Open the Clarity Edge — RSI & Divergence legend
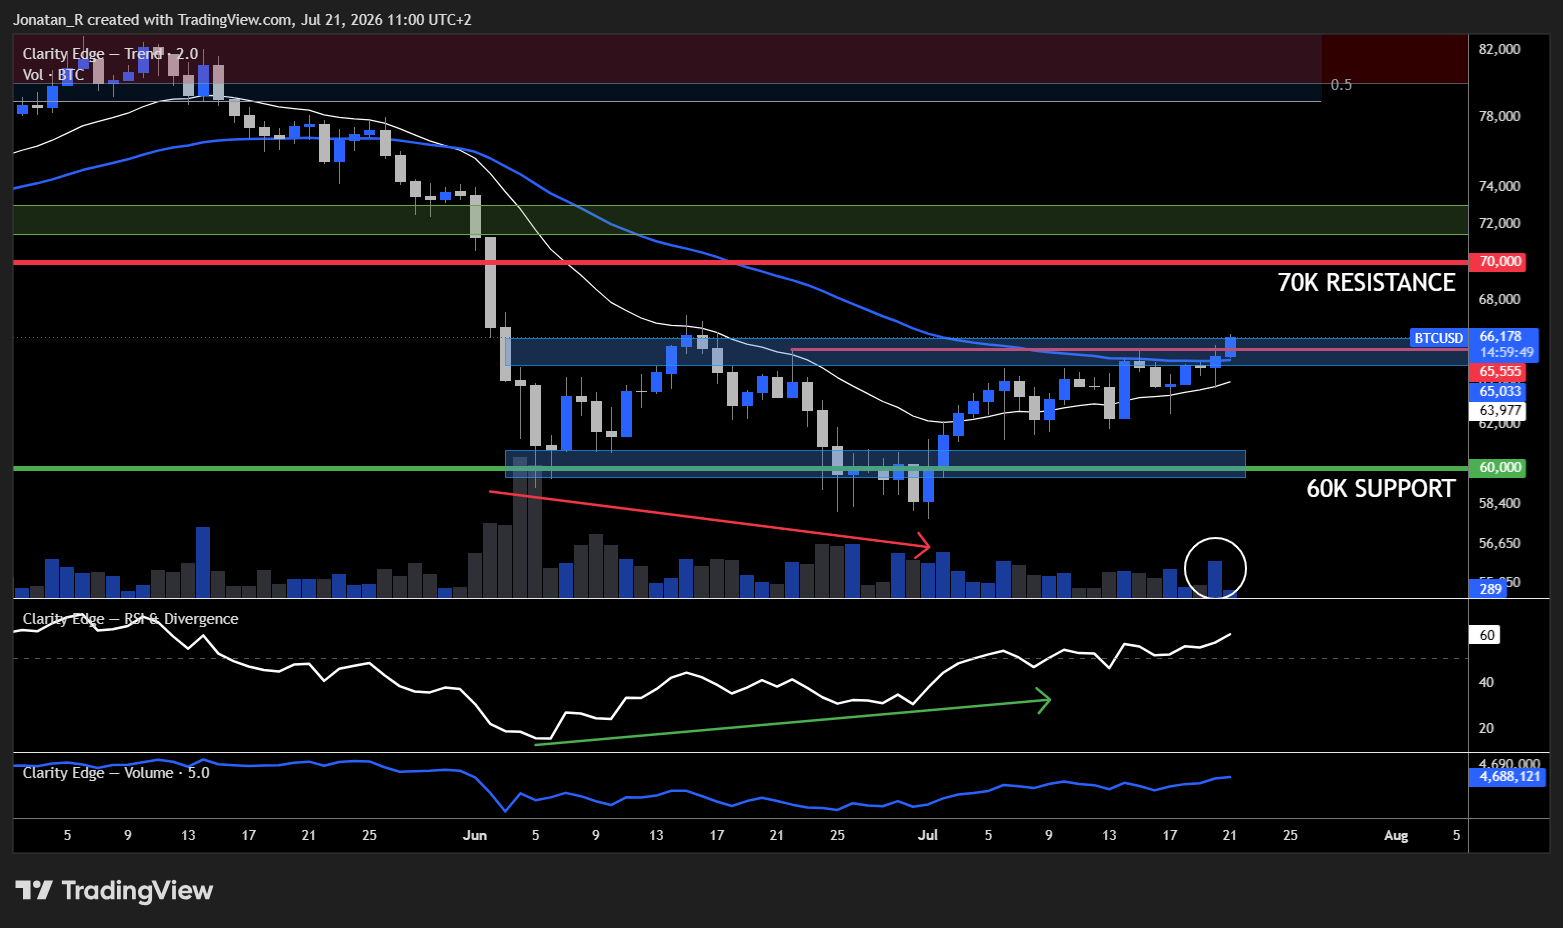The width and height of the screenshot is (1563, 928). click(130, 619)
